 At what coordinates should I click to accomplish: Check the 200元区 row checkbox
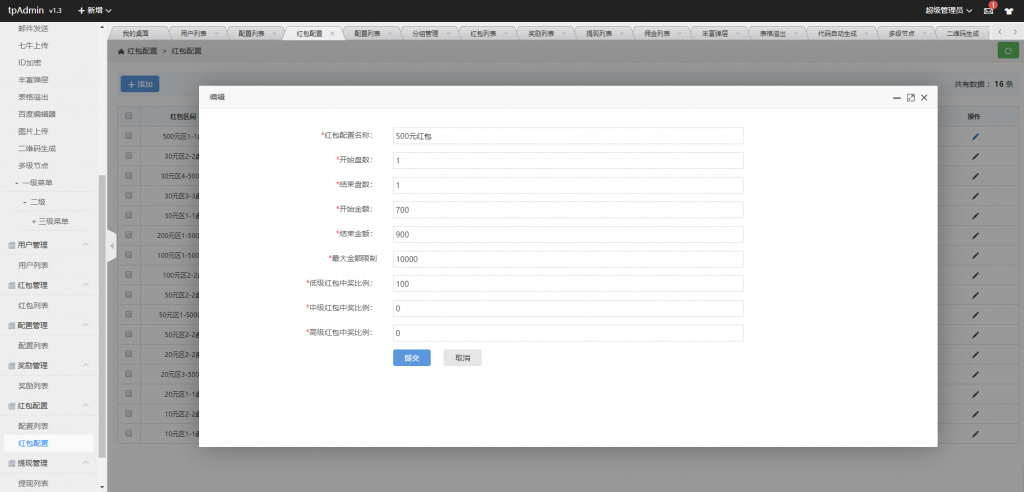(x=128, y=235)
